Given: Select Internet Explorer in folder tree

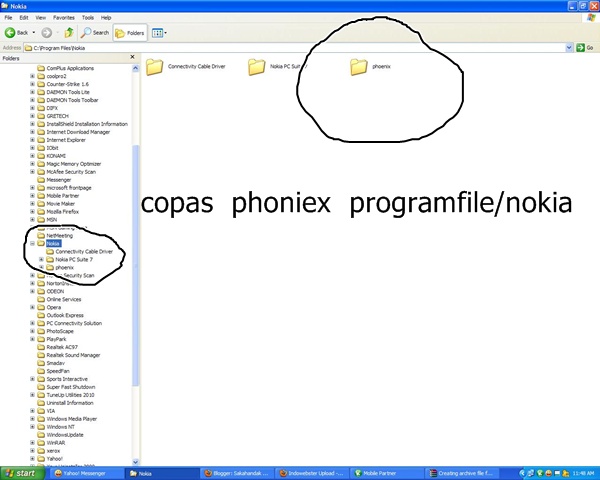Looking at the screenshot, I should (x=66, y=140).
